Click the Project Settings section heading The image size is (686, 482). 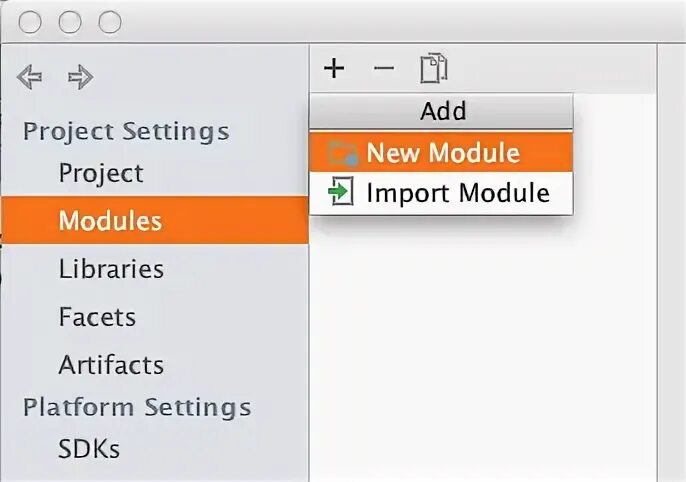point(126,131)
